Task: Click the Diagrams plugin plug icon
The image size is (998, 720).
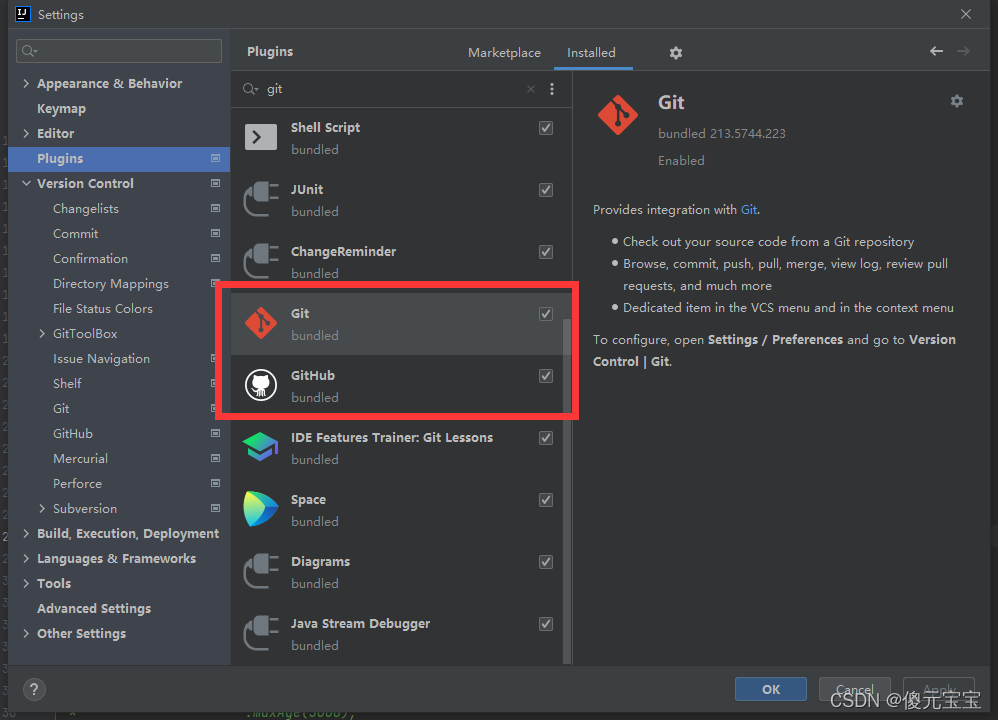Action: [261, 571]
